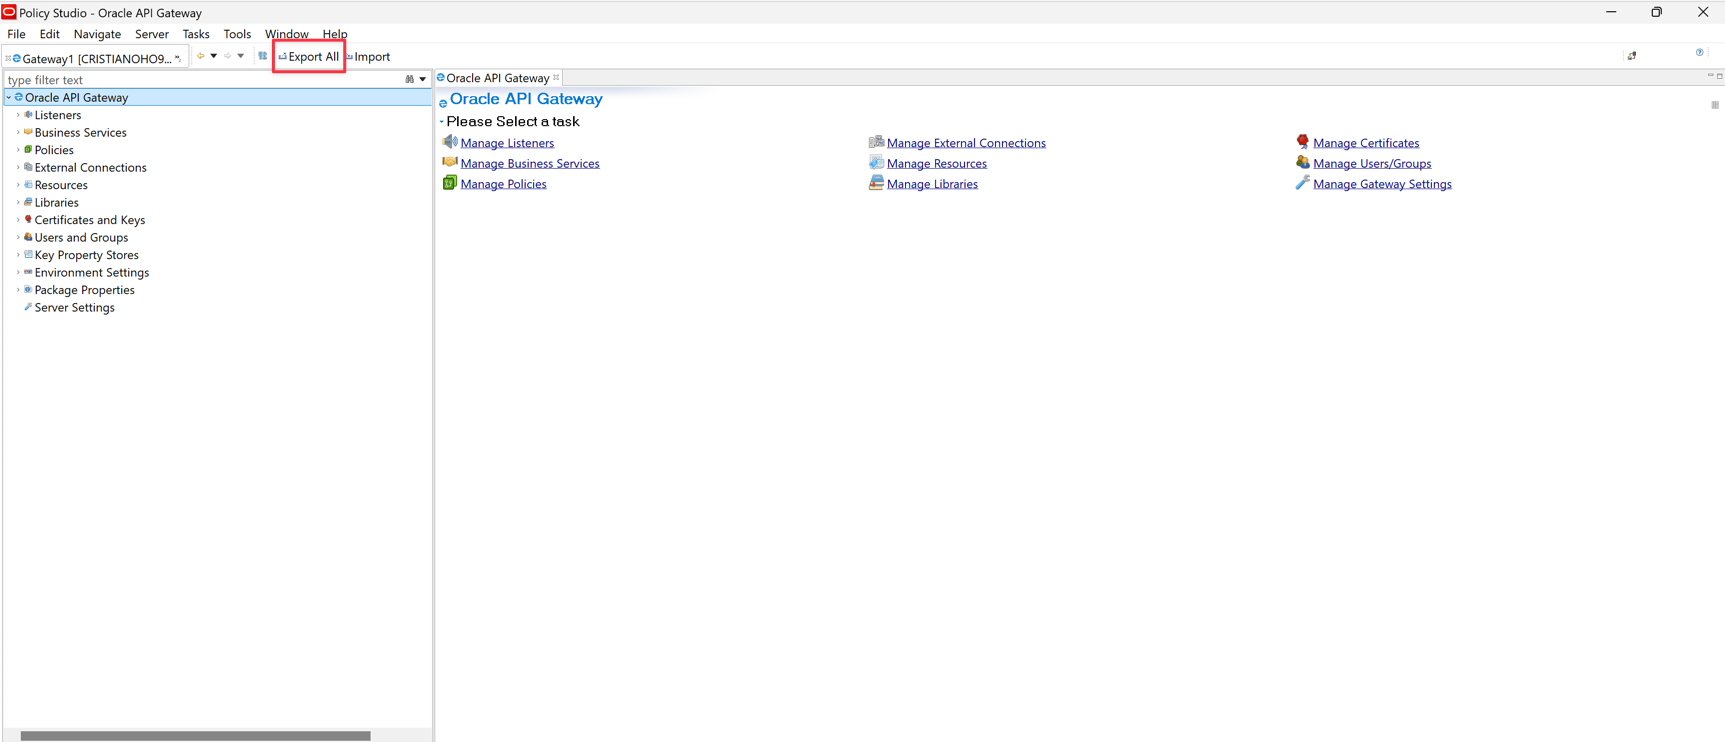
Task: Collapse the Oracle API Gateway root node
Action: pos(9,98)
